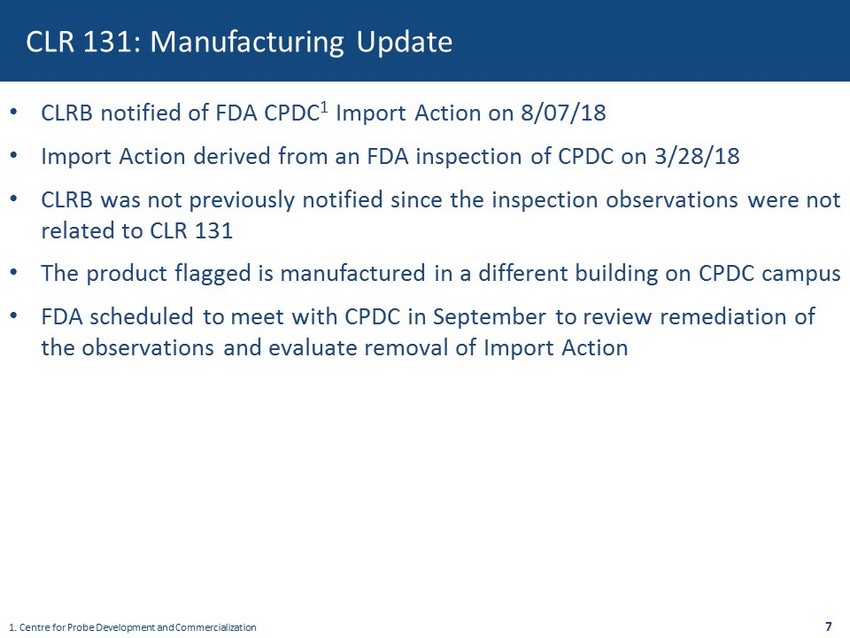Click the first bullet point marker
Viewport: 850px width, 638px height.
click(13, 113)
